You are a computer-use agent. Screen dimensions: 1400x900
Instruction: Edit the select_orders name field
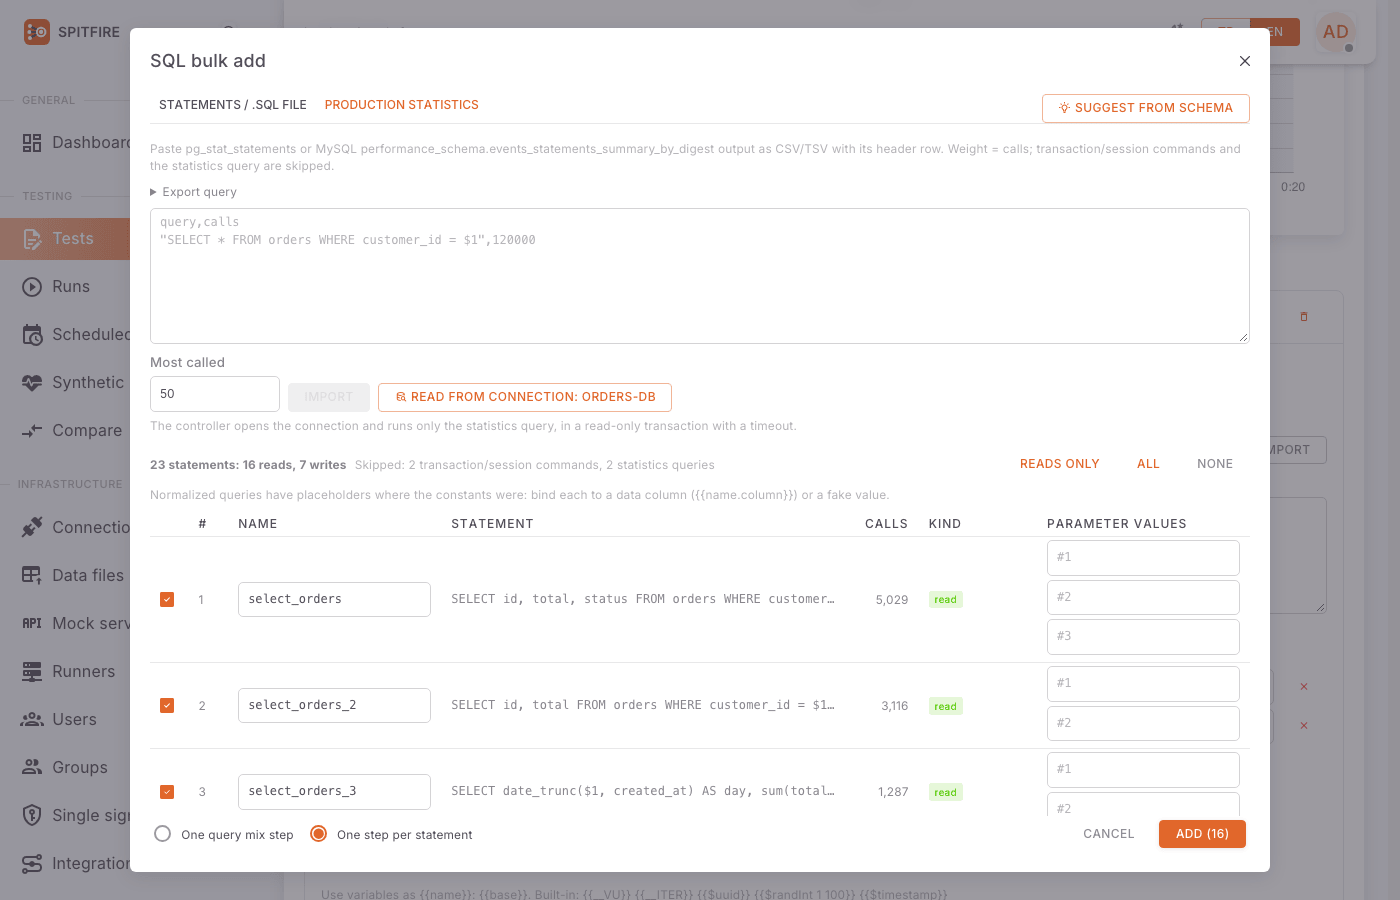pos(334,600)
